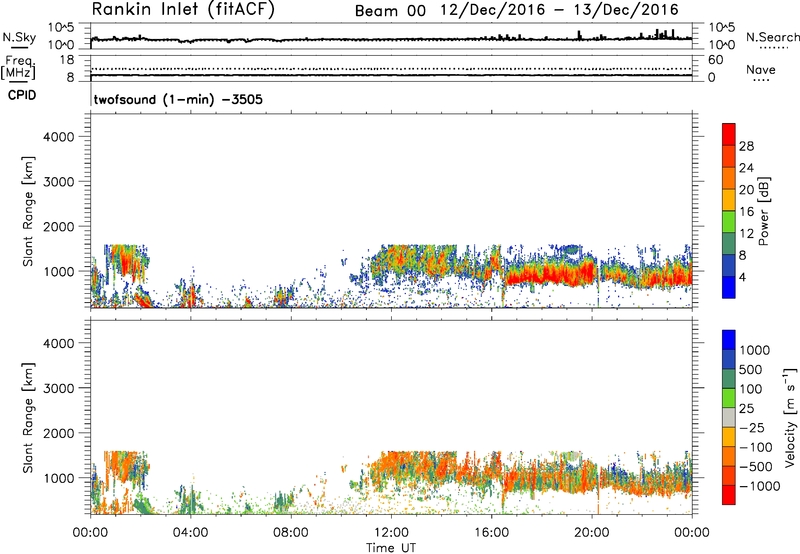Click the 16:00 time tick label
Image resolution: width=800 pixels, height=554 pixels.
(491, 533)
